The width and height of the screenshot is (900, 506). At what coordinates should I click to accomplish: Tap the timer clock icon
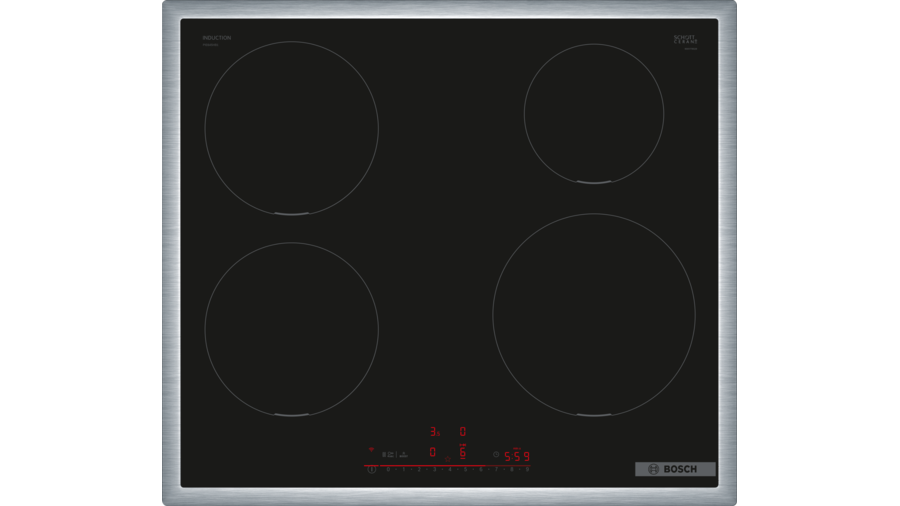click(496, 454)
